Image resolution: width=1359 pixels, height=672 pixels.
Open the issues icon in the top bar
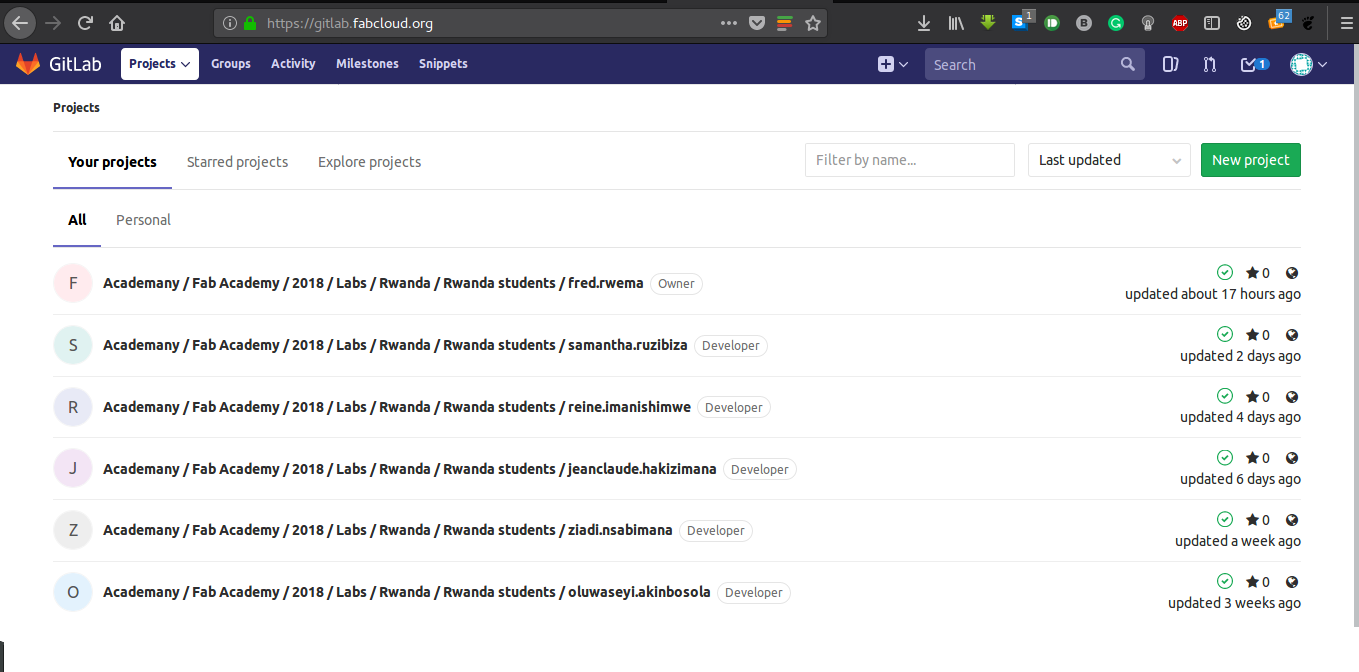coord(1170,63)
